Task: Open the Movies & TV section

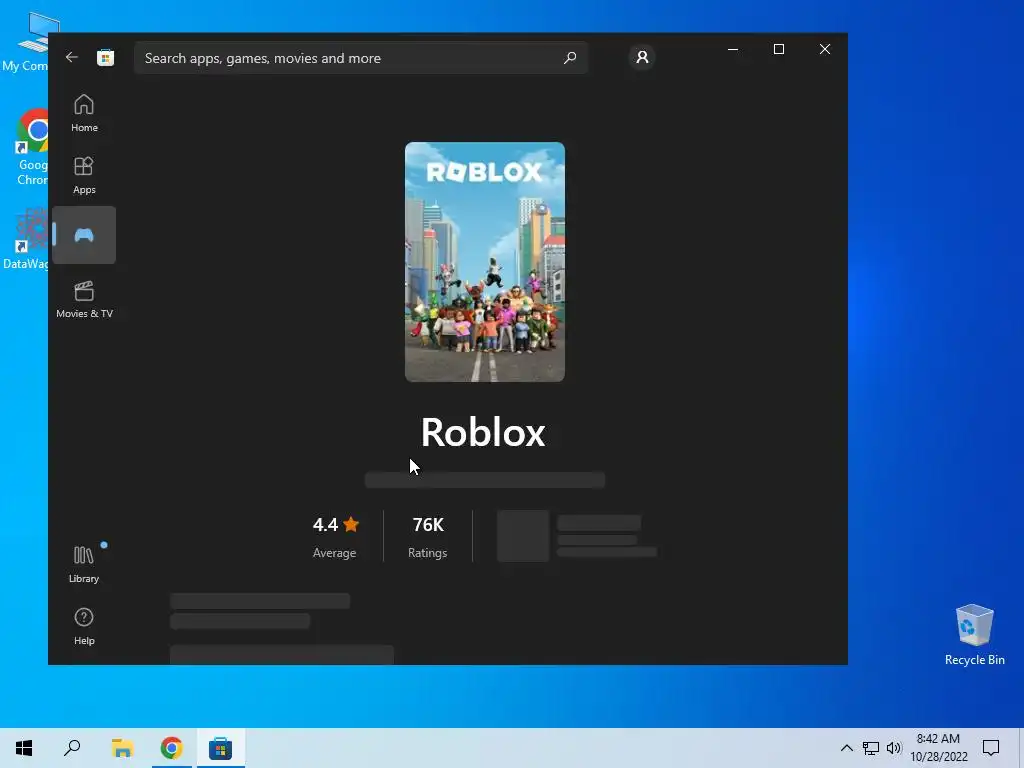Action: 84,299
